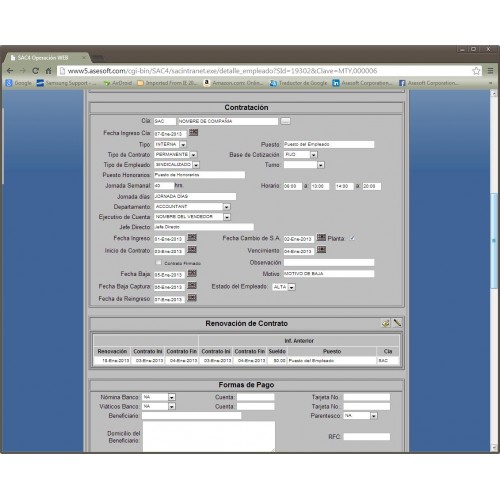The width and height of the screenshot is (500, 500).
Task: Check the Contrato Firmado checkbox
Action: 159,262
